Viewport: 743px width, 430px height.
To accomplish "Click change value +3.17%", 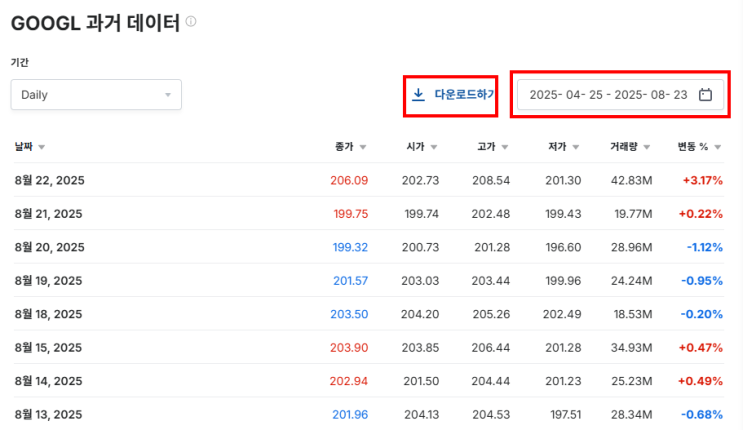I will [x=703, y=181].
